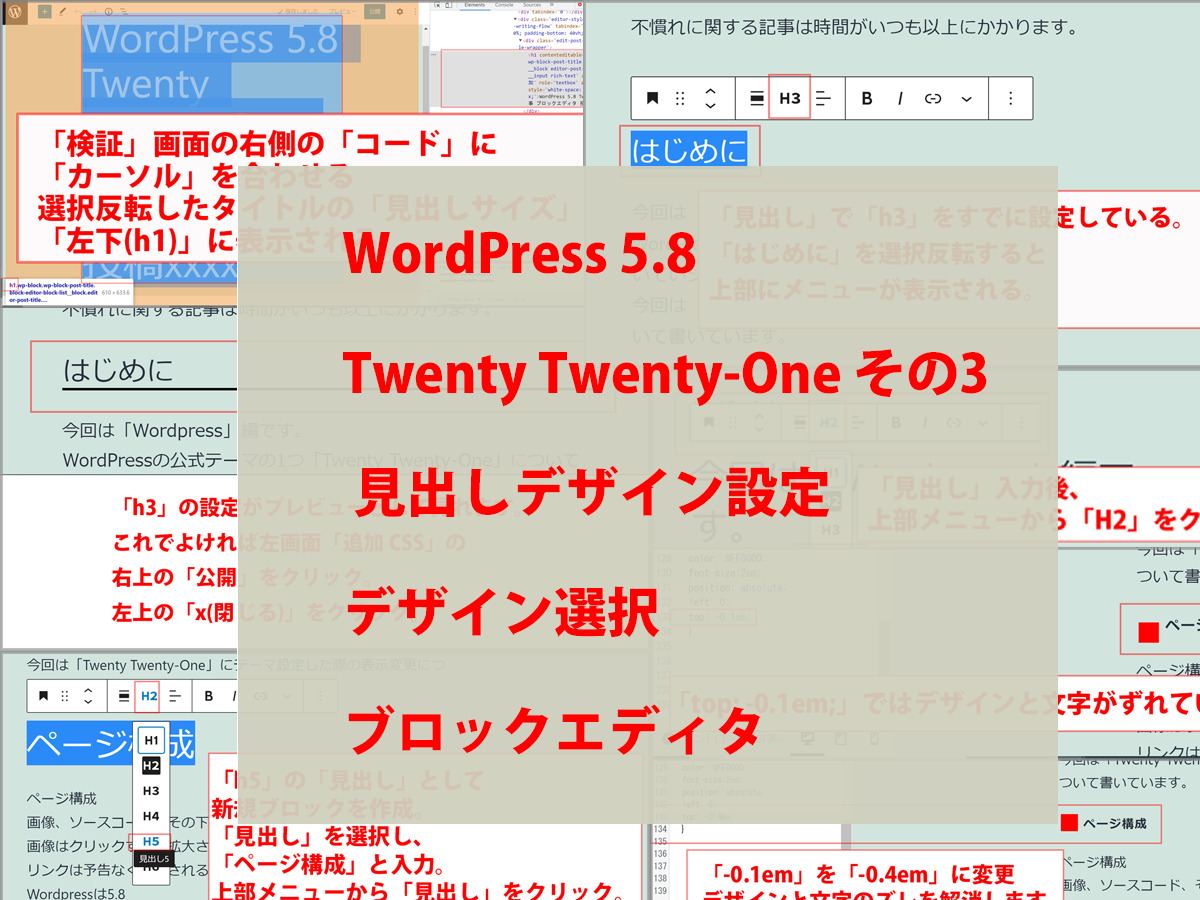Open the settings gear beside the 公開 button
The height and width of the screenshot is (900, 1200).
click(x=400, y=12)
